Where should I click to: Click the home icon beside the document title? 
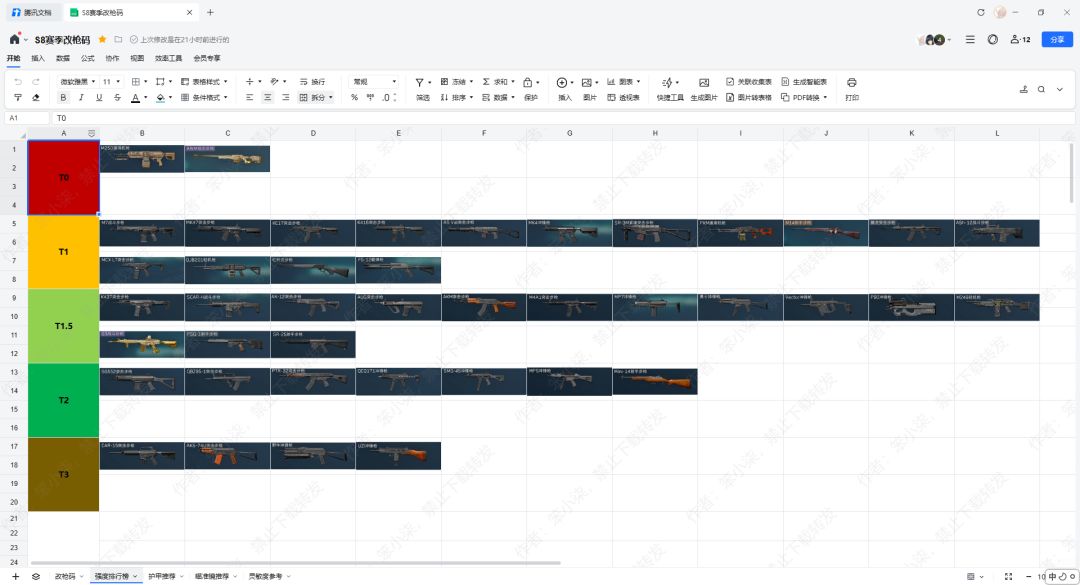click(14, 39)
